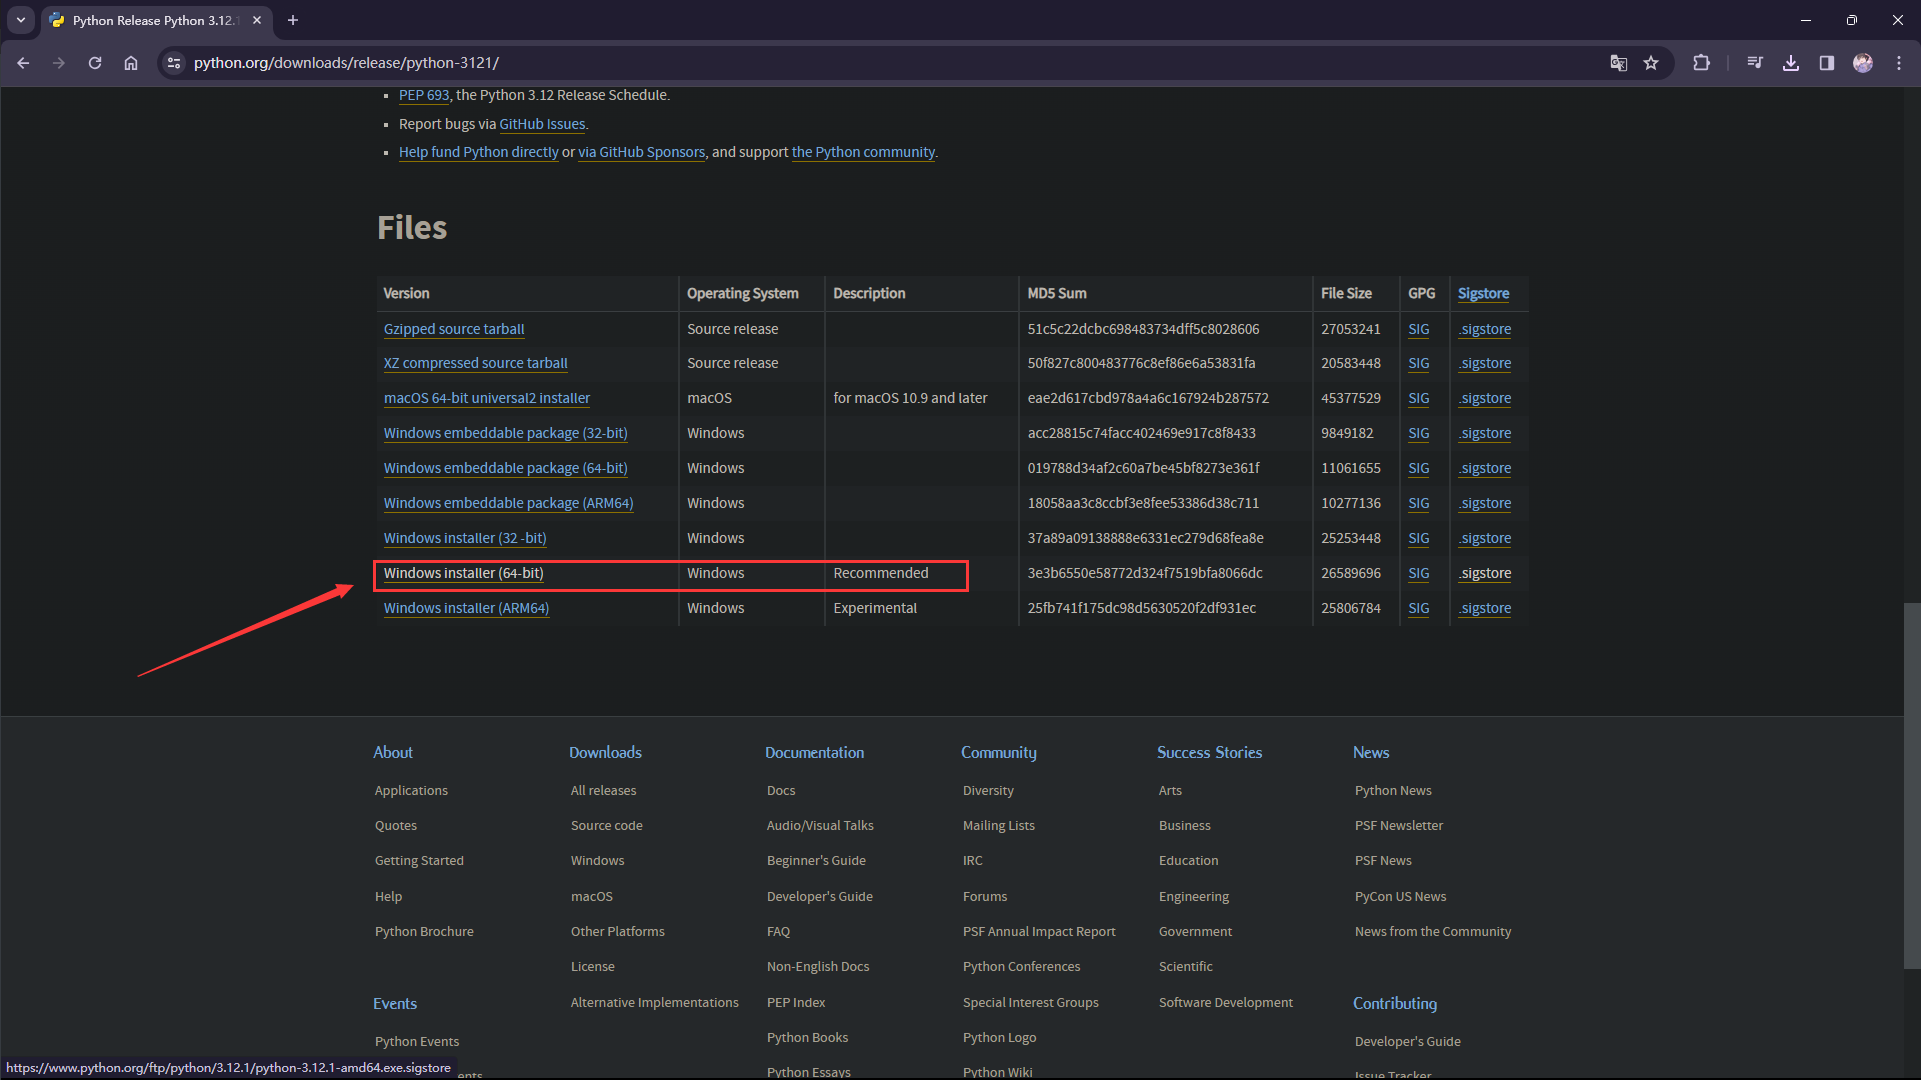Open the media control icon in toolbar
The height and width of the screenshot is (1080, 1921).
tap(1755, 63)
